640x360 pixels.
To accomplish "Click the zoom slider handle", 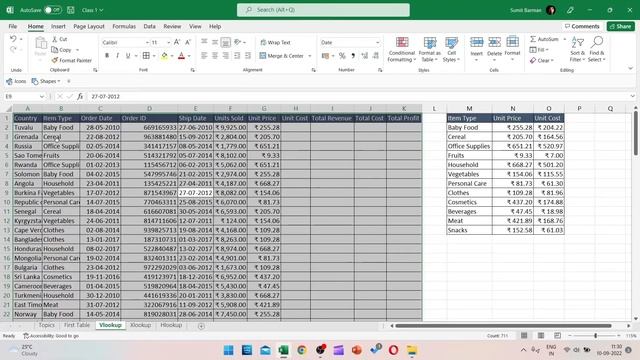I will [x=596, y=336].
